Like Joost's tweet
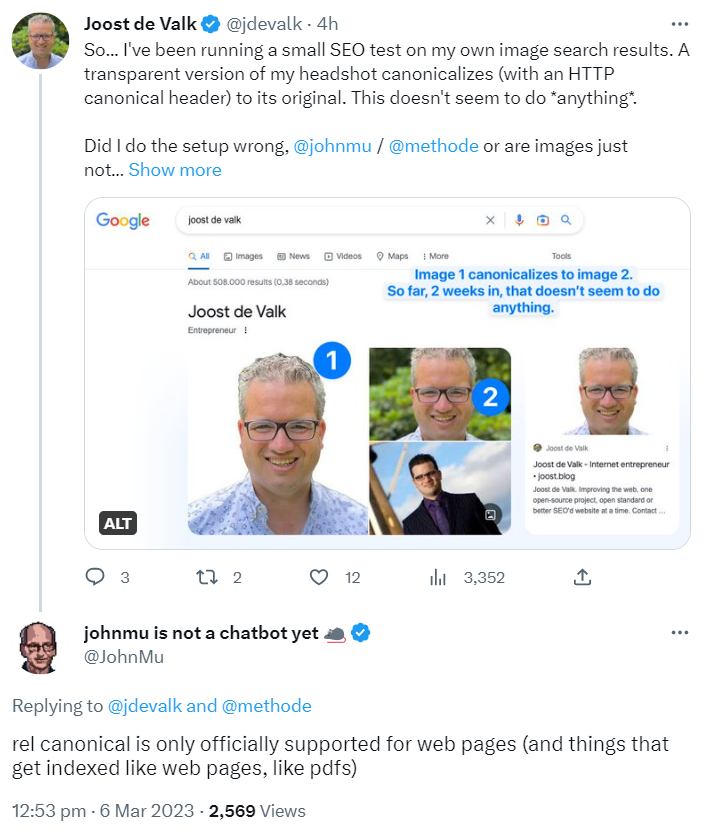Image resolution: width=704 pixels, height=835 pixels. [318, 576]
